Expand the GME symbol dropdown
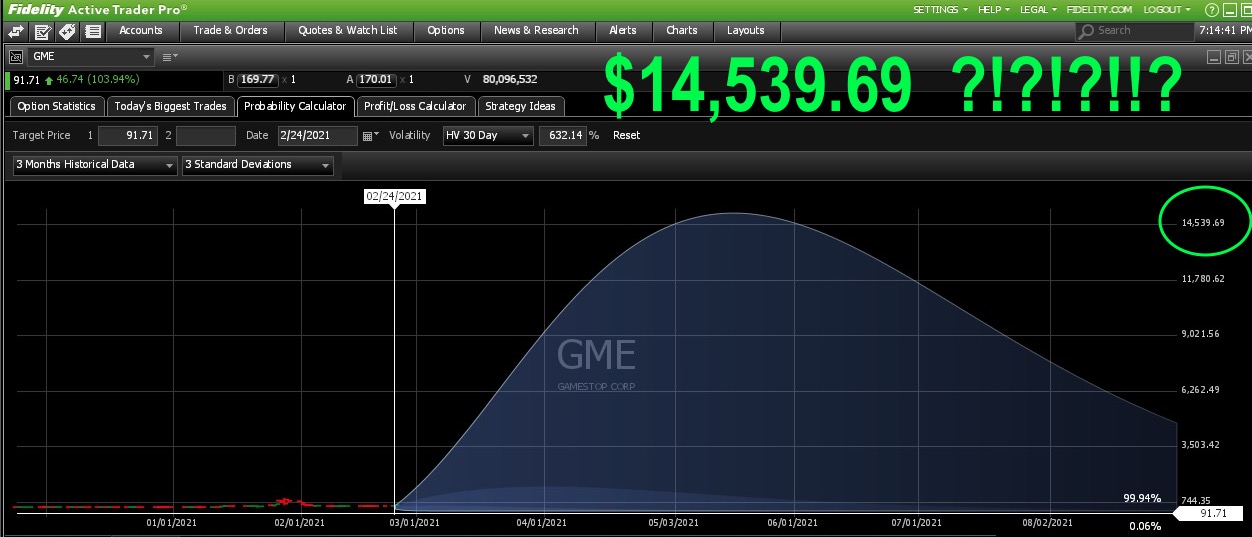 pos(146,57)
